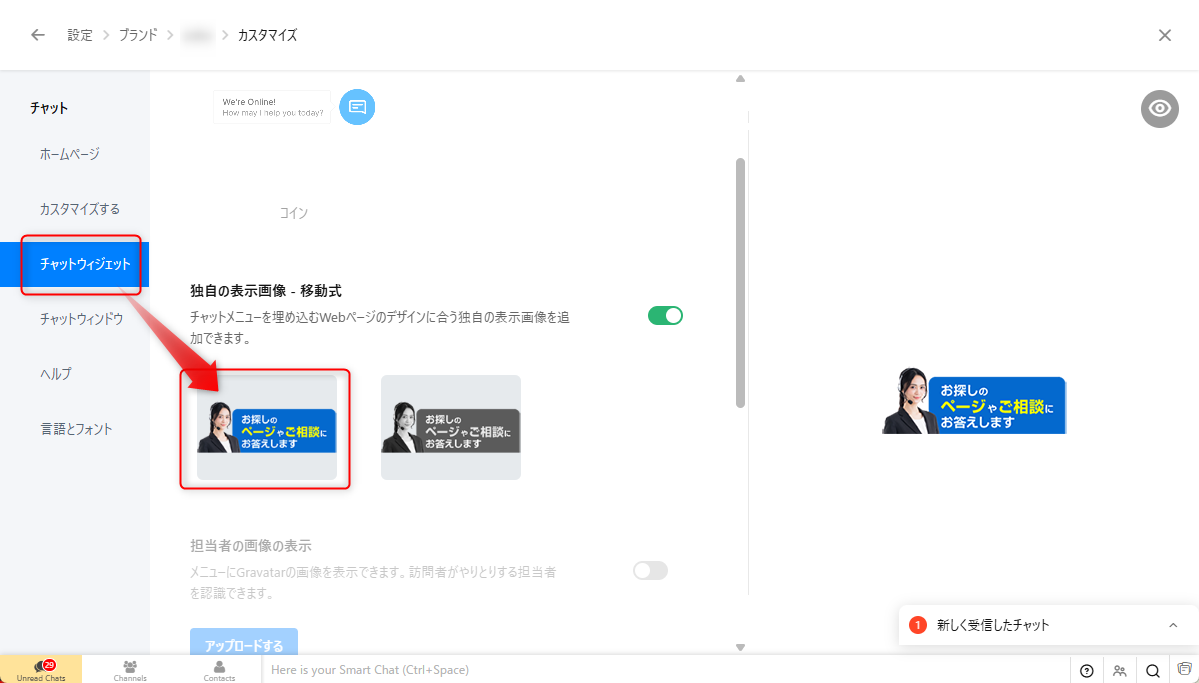Screen dimensions: 1199x683
Task: Disable the 独自の表示画像 toggle
Action: pyautogui.click(x=665, y=316)
